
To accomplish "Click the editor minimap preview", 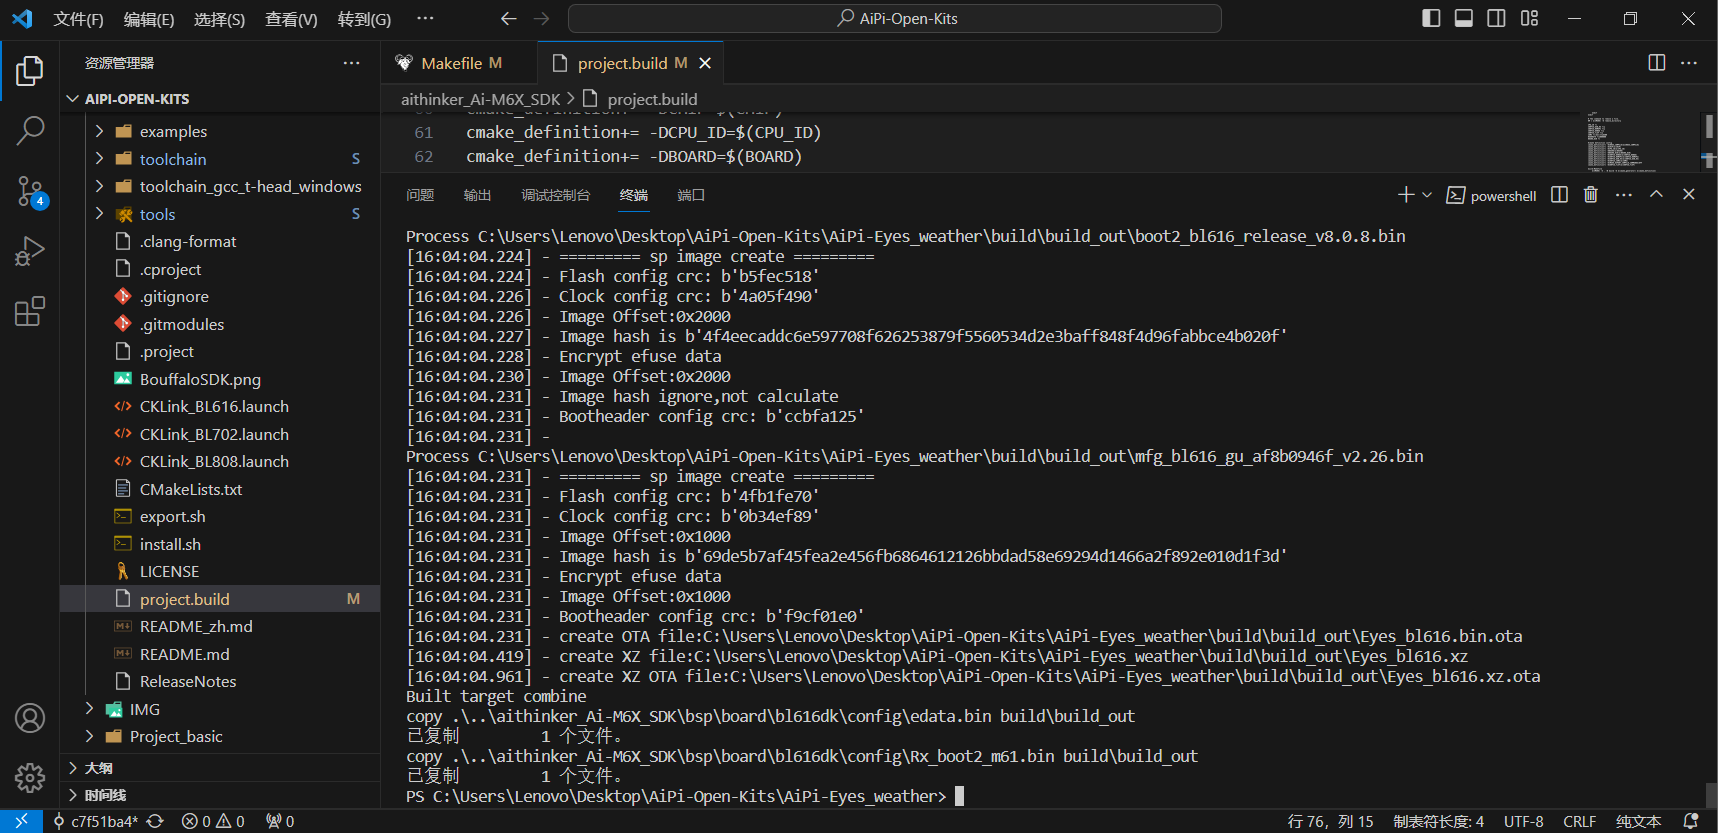I will click(x=1641, y=142).
